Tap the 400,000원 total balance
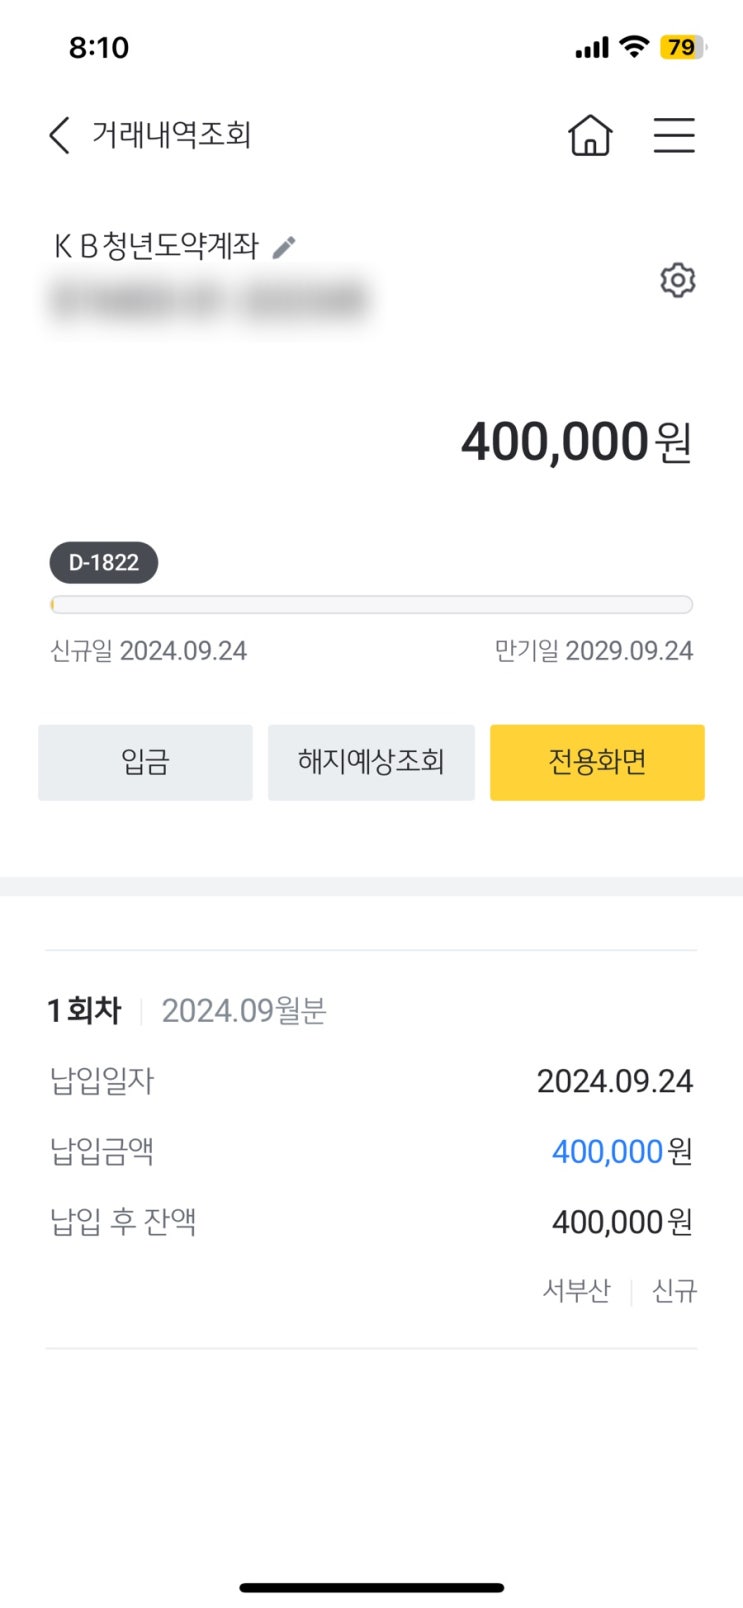This screenshot has height=1608, width=743. [576, 442]
